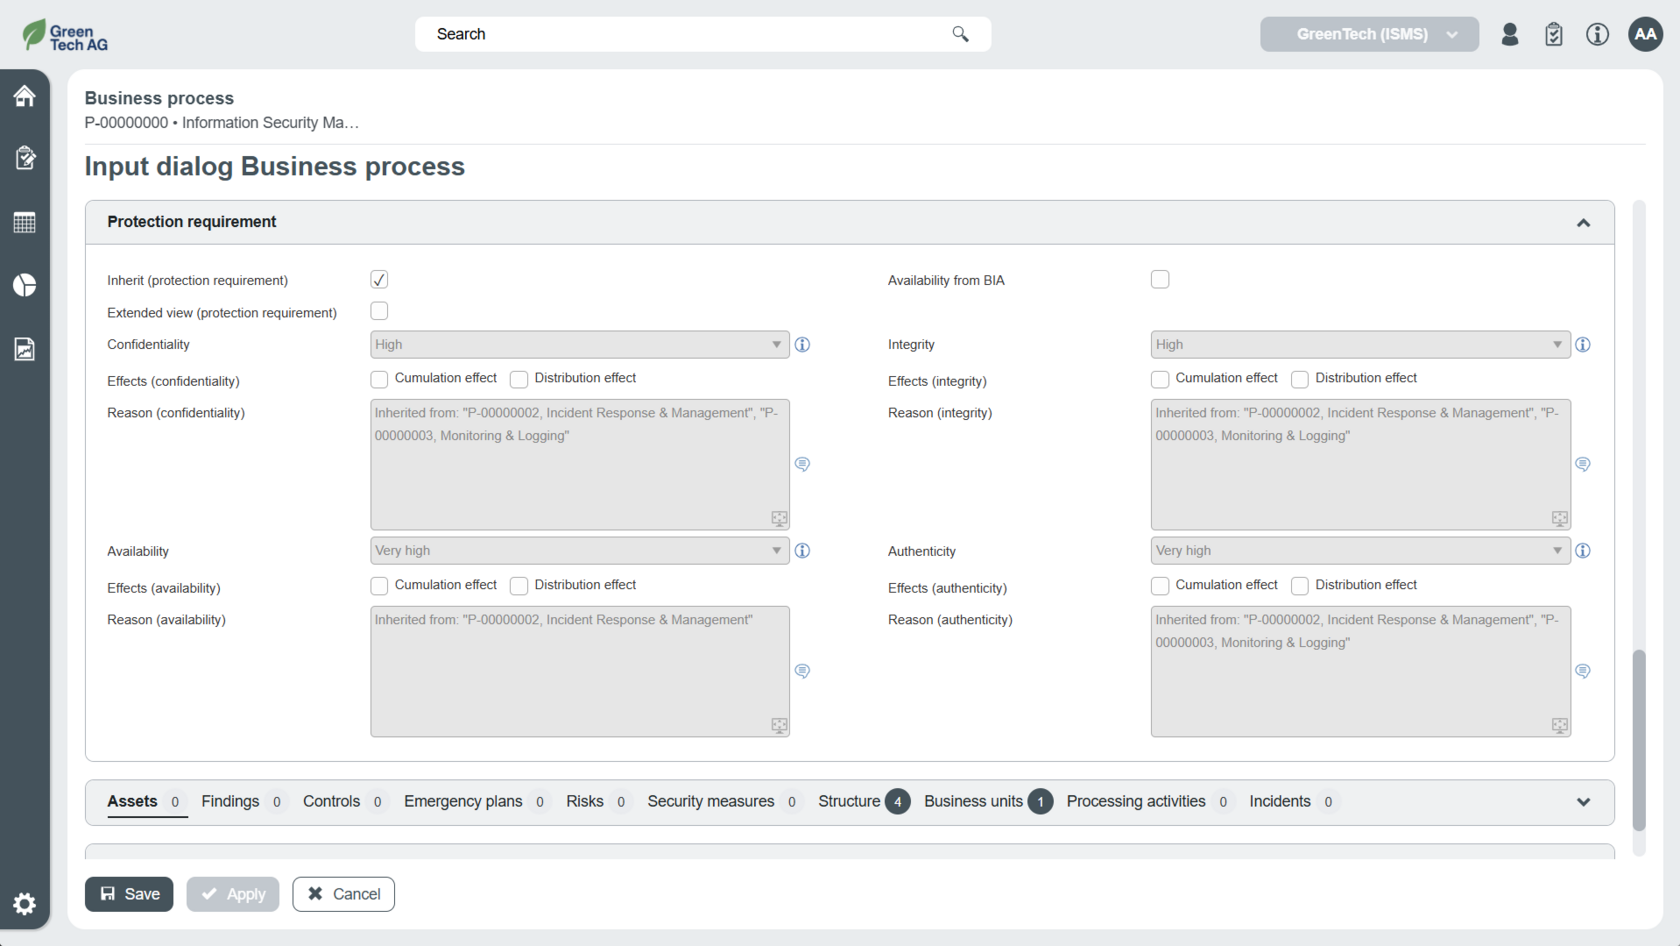This screenshot has height=946, width=1680.
Task: Click the vertical scrollbar on the right
Action: click(x=1638, y=740)
